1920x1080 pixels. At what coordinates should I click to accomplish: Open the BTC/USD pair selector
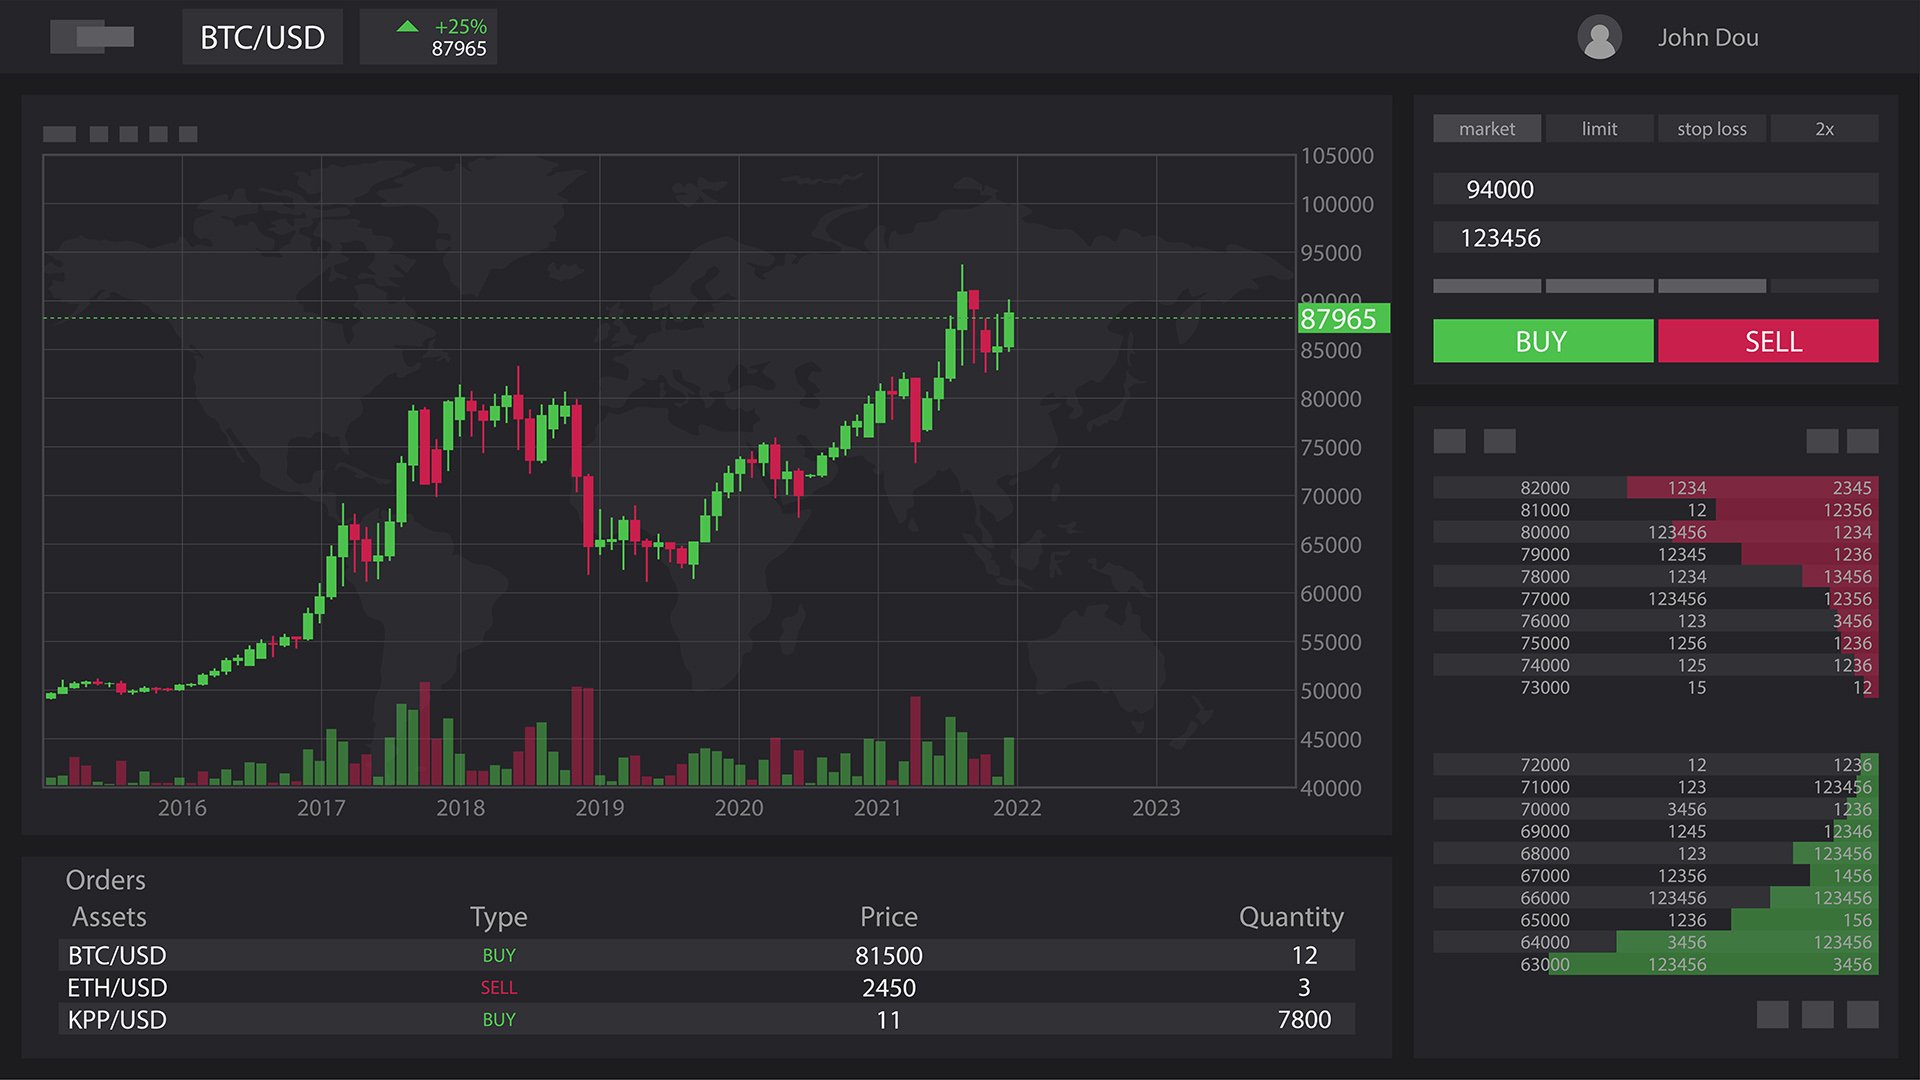point(262,37)
